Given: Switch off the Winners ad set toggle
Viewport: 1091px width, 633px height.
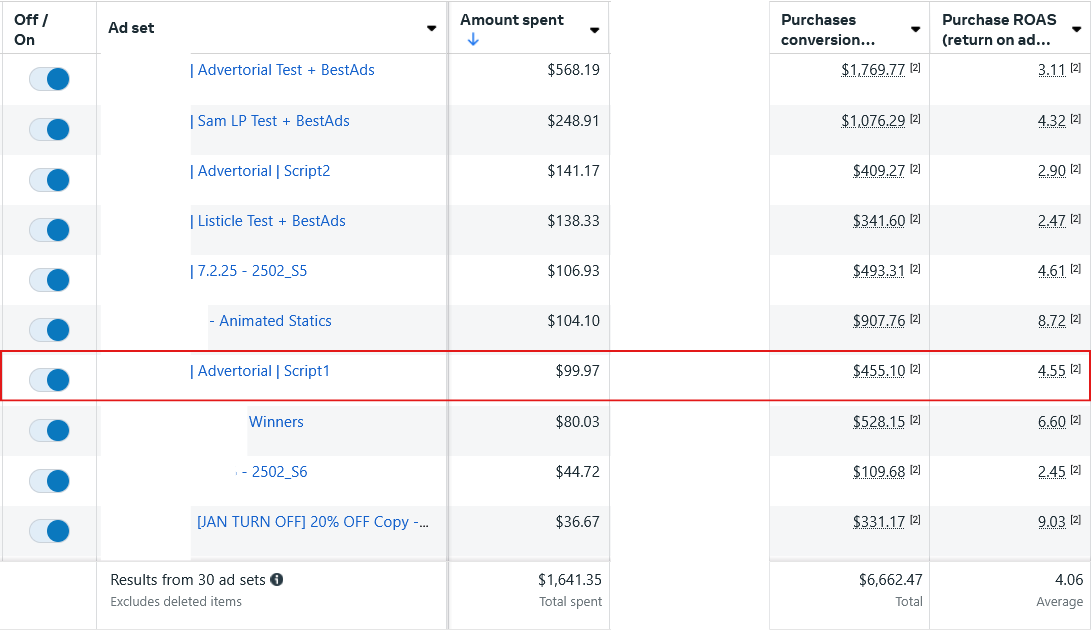Looking at the screenshot, I should (x=49, y=430).
